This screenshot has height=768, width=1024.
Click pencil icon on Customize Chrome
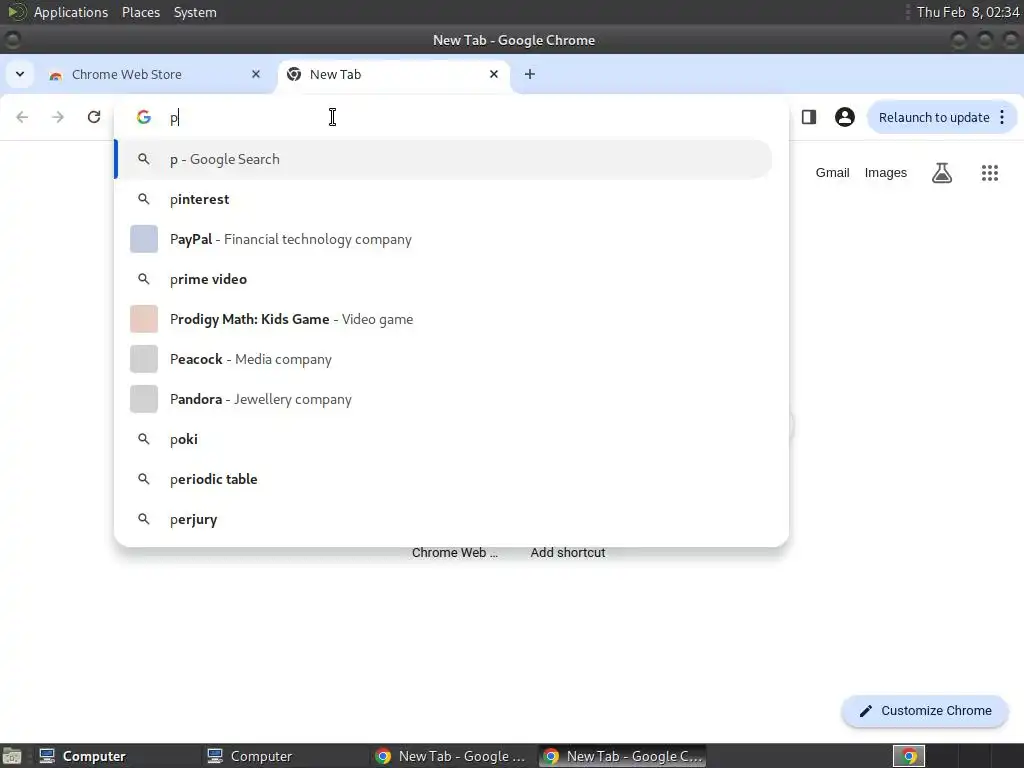pyautogui.click(x=865, y=711)
